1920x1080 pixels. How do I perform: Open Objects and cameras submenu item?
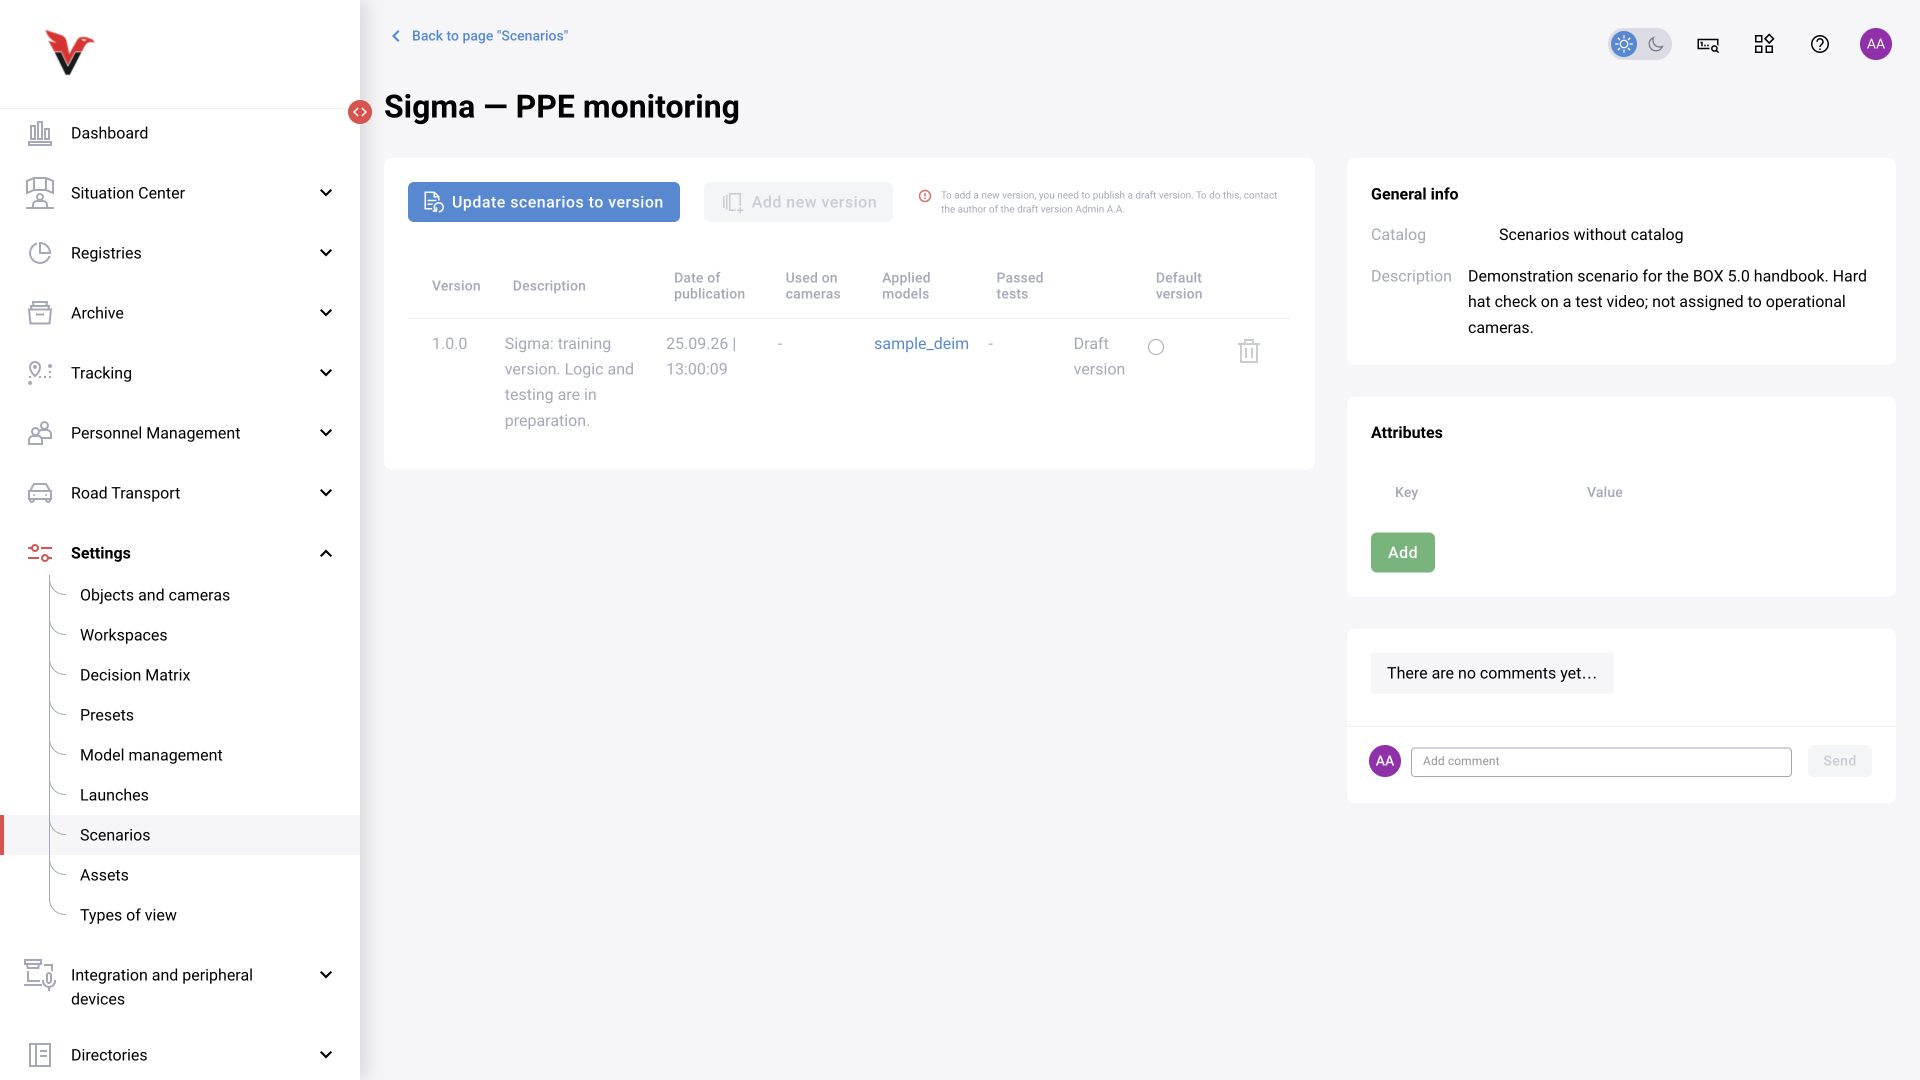coord(155,595)
